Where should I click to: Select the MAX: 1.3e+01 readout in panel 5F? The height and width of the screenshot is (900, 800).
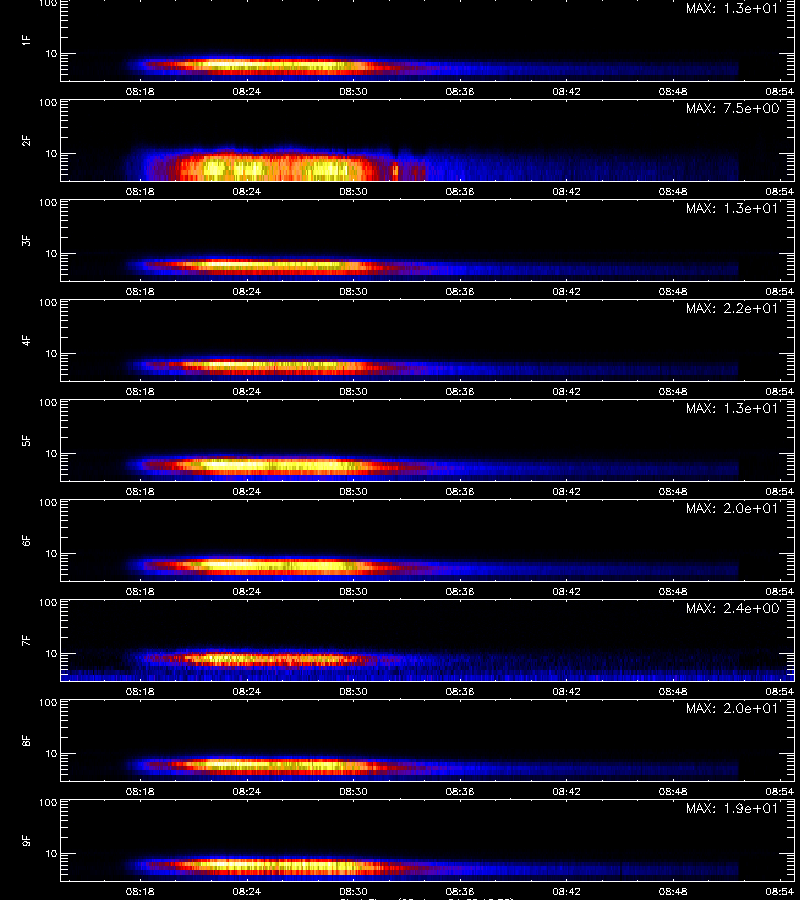tap(732, 408)
